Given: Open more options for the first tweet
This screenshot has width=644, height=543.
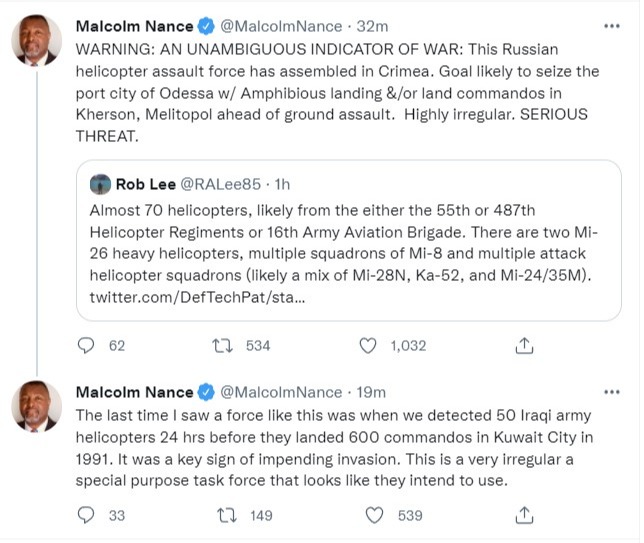Looking at the screenshot, I should pyautogui.click(x=610, y=25).
